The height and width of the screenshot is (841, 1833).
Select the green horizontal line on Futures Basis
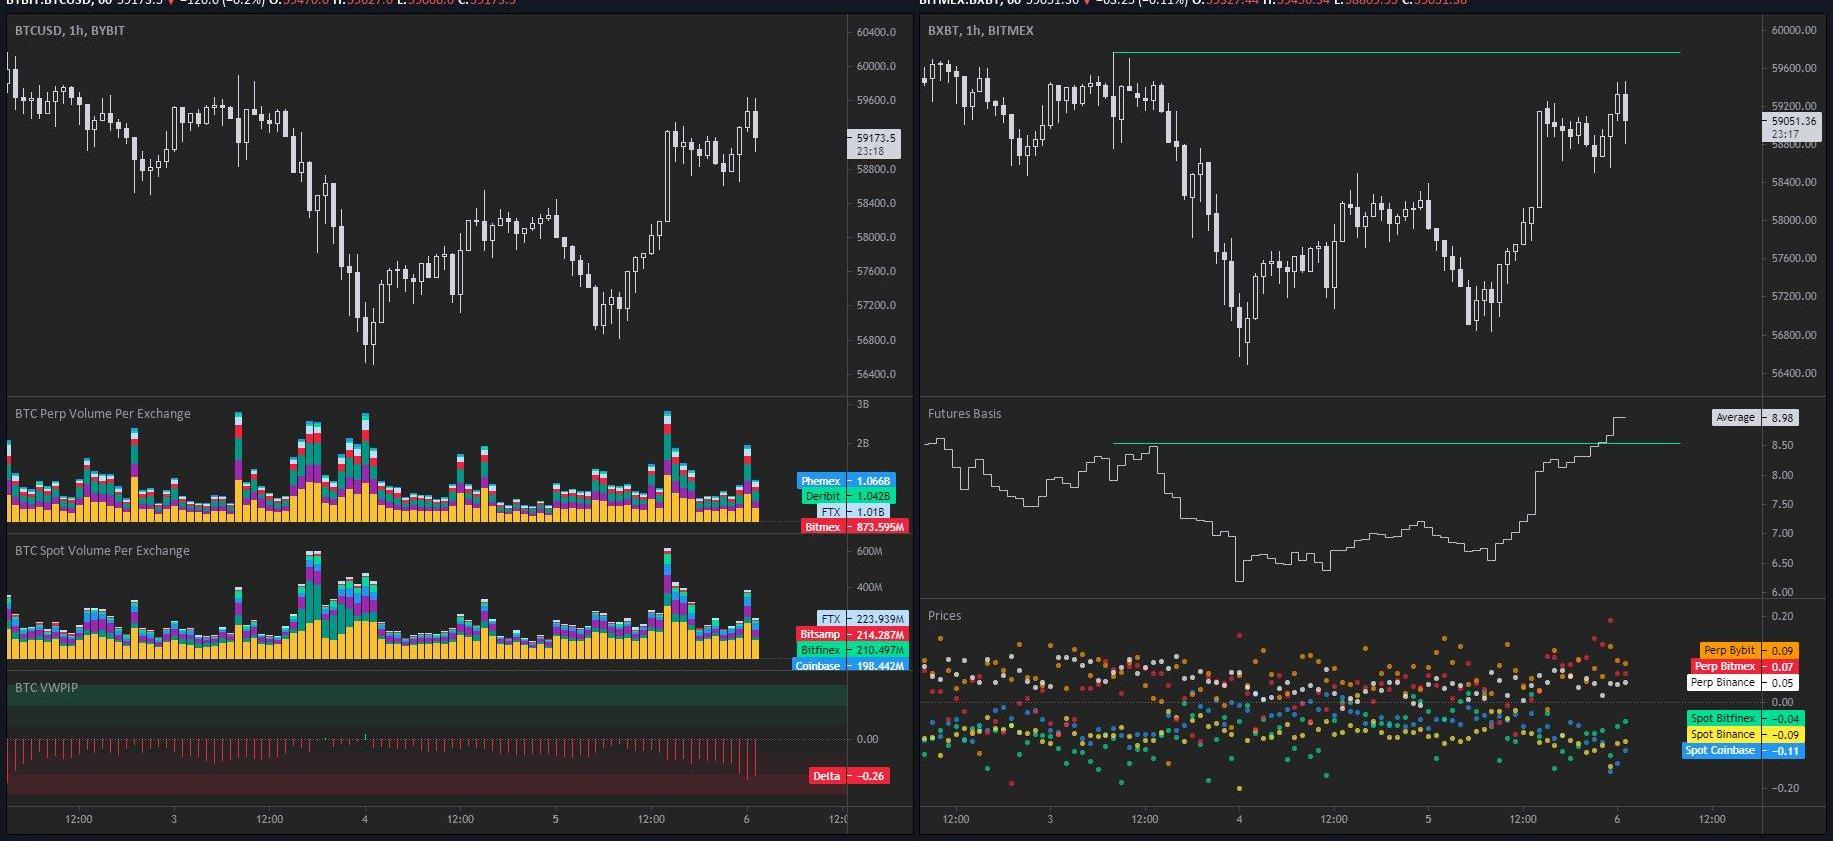(1400, 443)
